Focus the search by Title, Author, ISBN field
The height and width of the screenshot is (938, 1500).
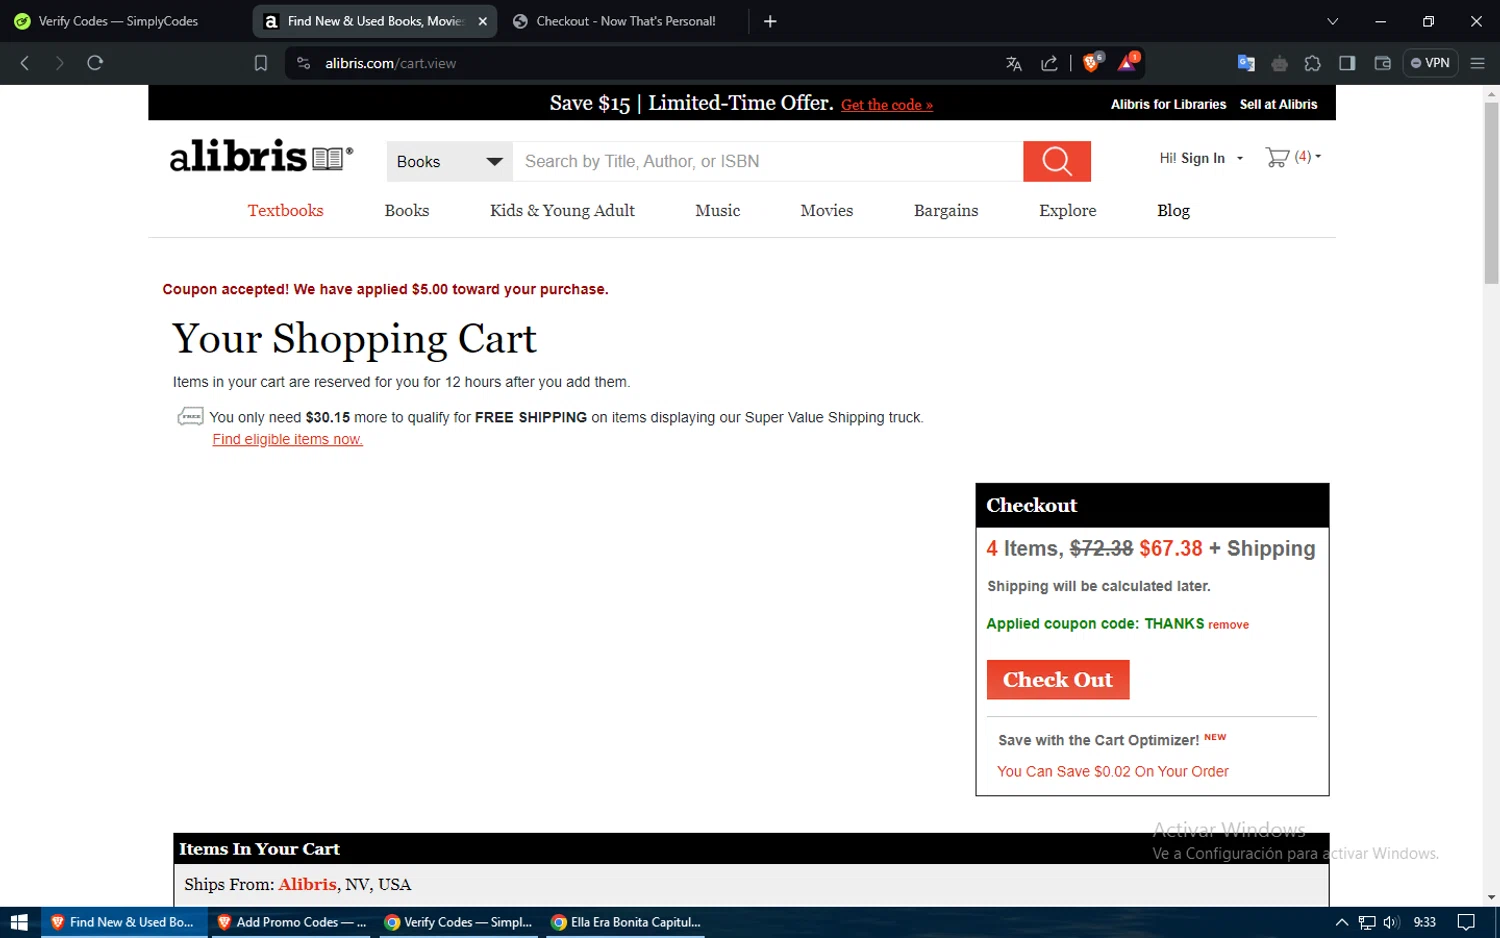coord(767,161)
